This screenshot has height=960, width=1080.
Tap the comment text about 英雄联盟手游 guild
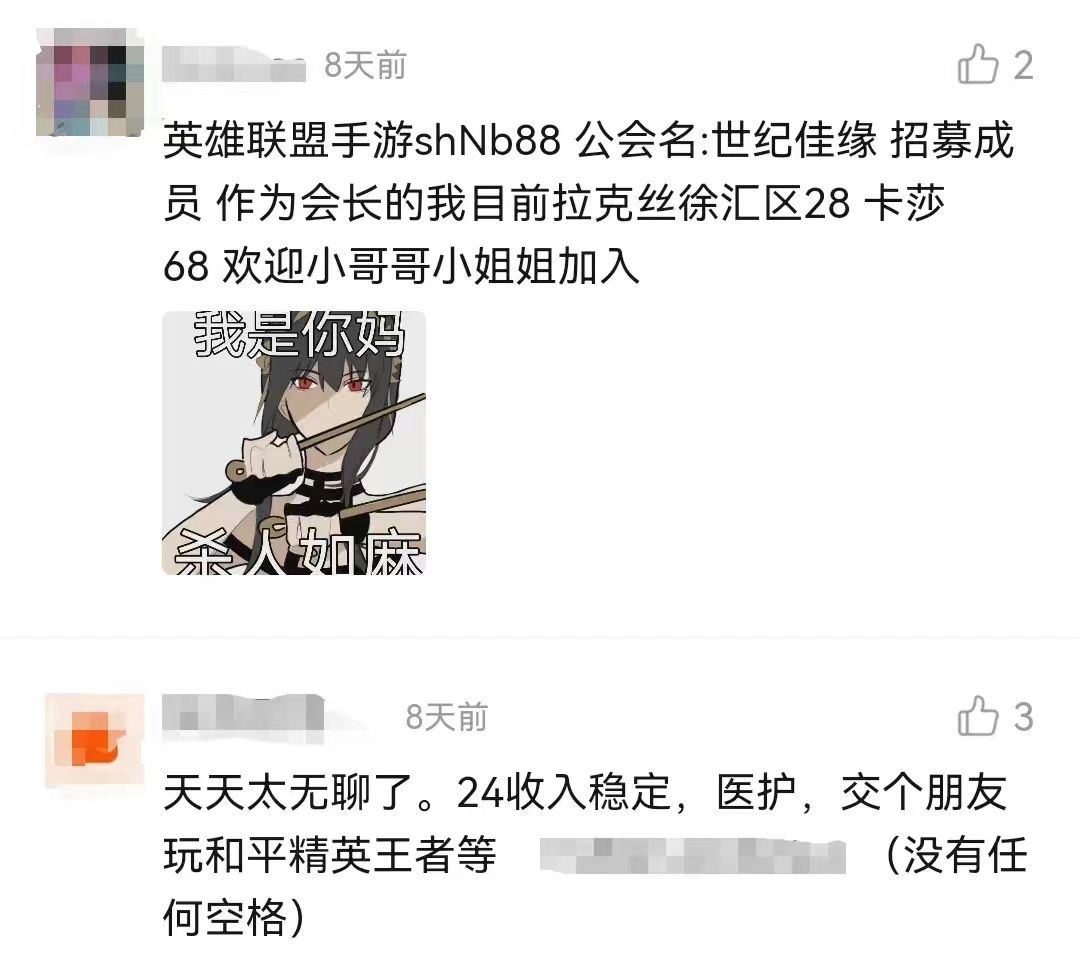[x=589, y=203]
